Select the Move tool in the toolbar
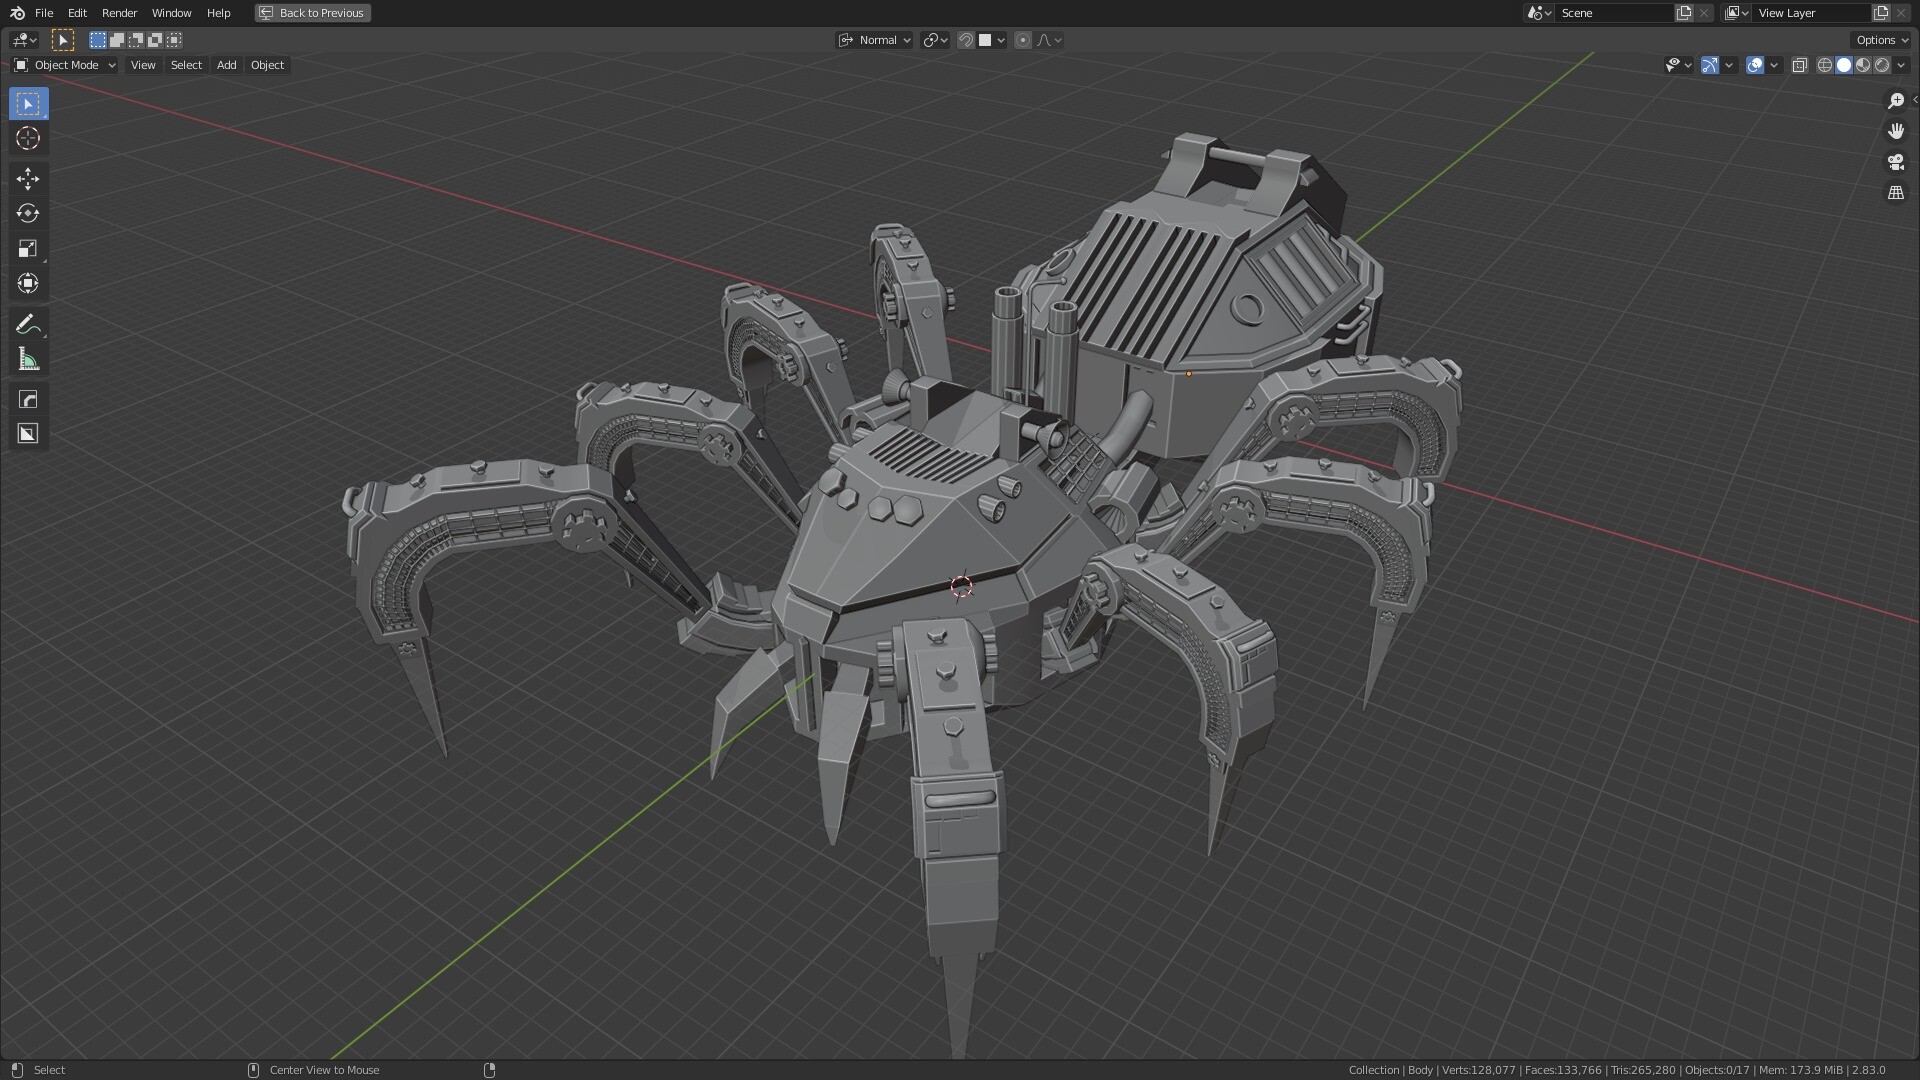This screenshot has height=1080, width=1920. 27,178
